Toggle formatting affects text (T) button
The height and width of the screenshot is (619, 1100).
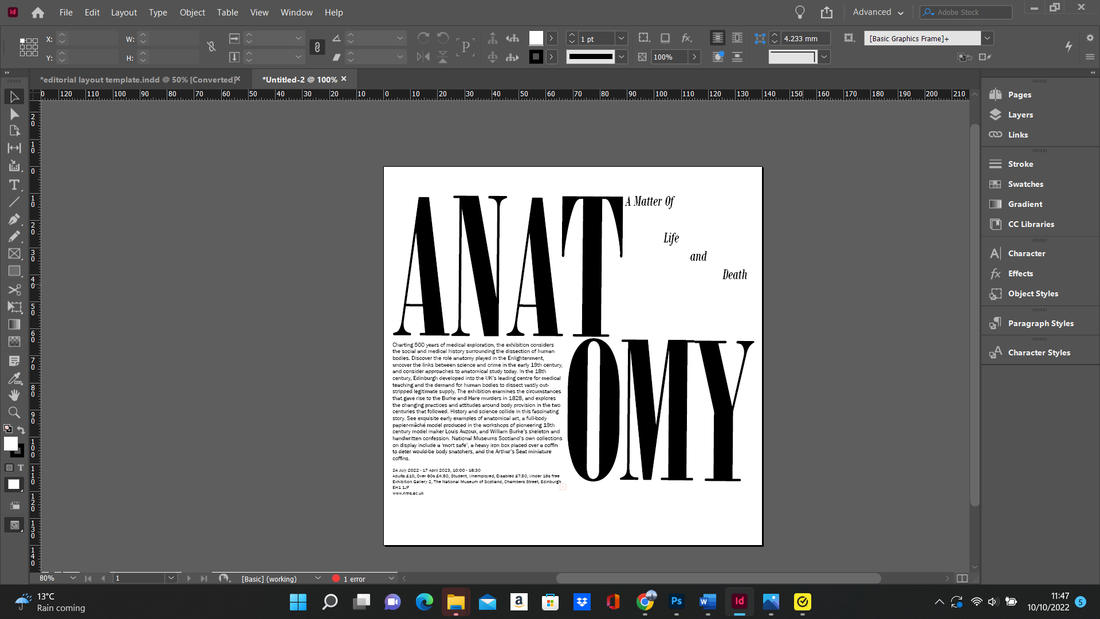pyautogui.click(x=20, y=467)
